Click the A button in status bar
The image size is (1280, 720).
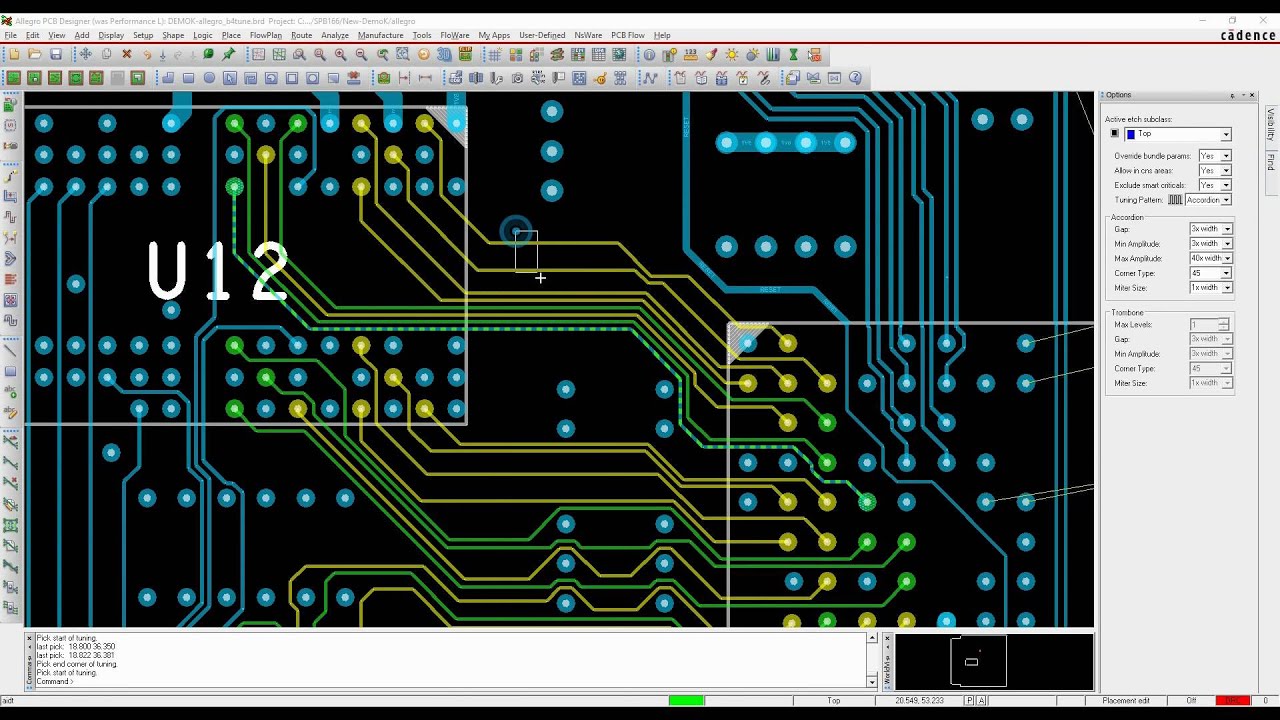point(981,700)
